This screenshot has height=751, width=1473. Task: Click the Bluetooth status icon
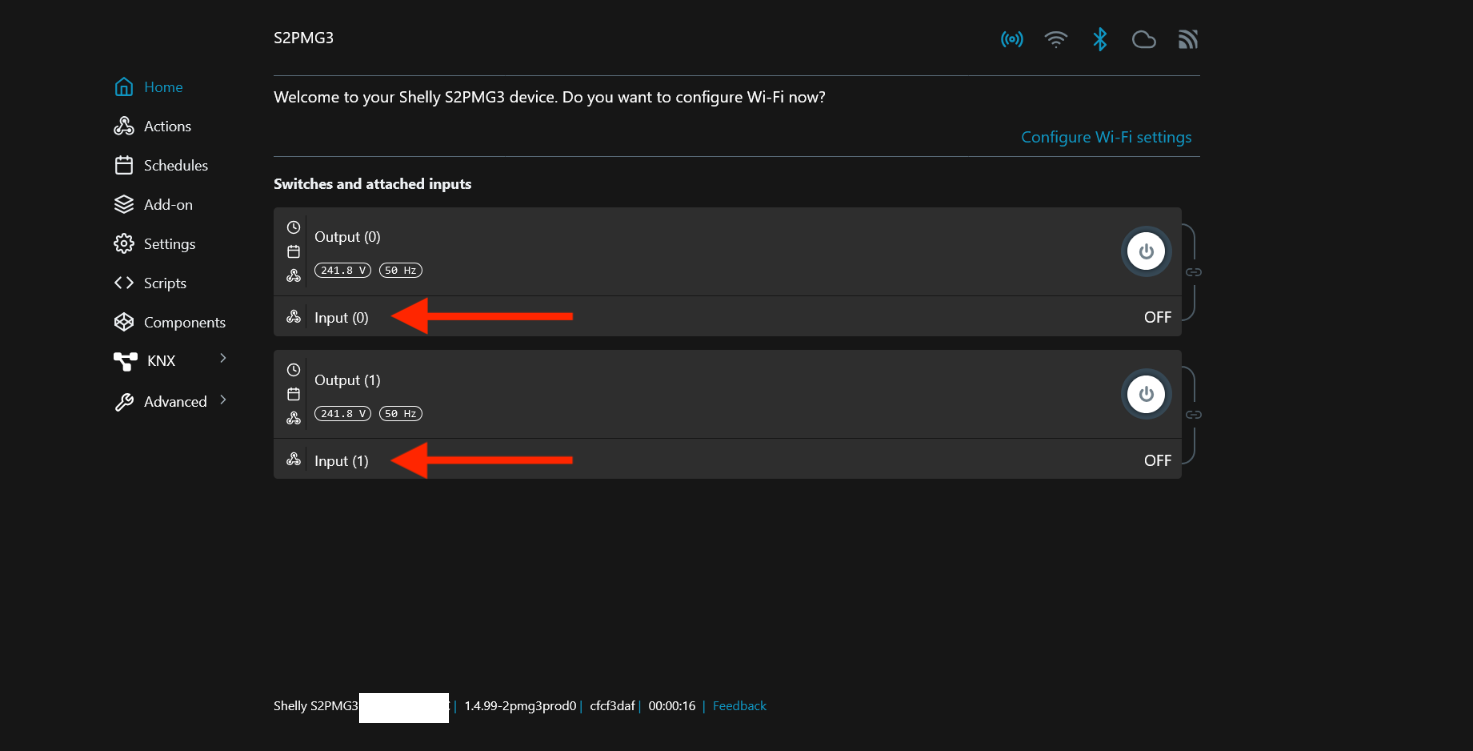click(x=1100, y=39)
